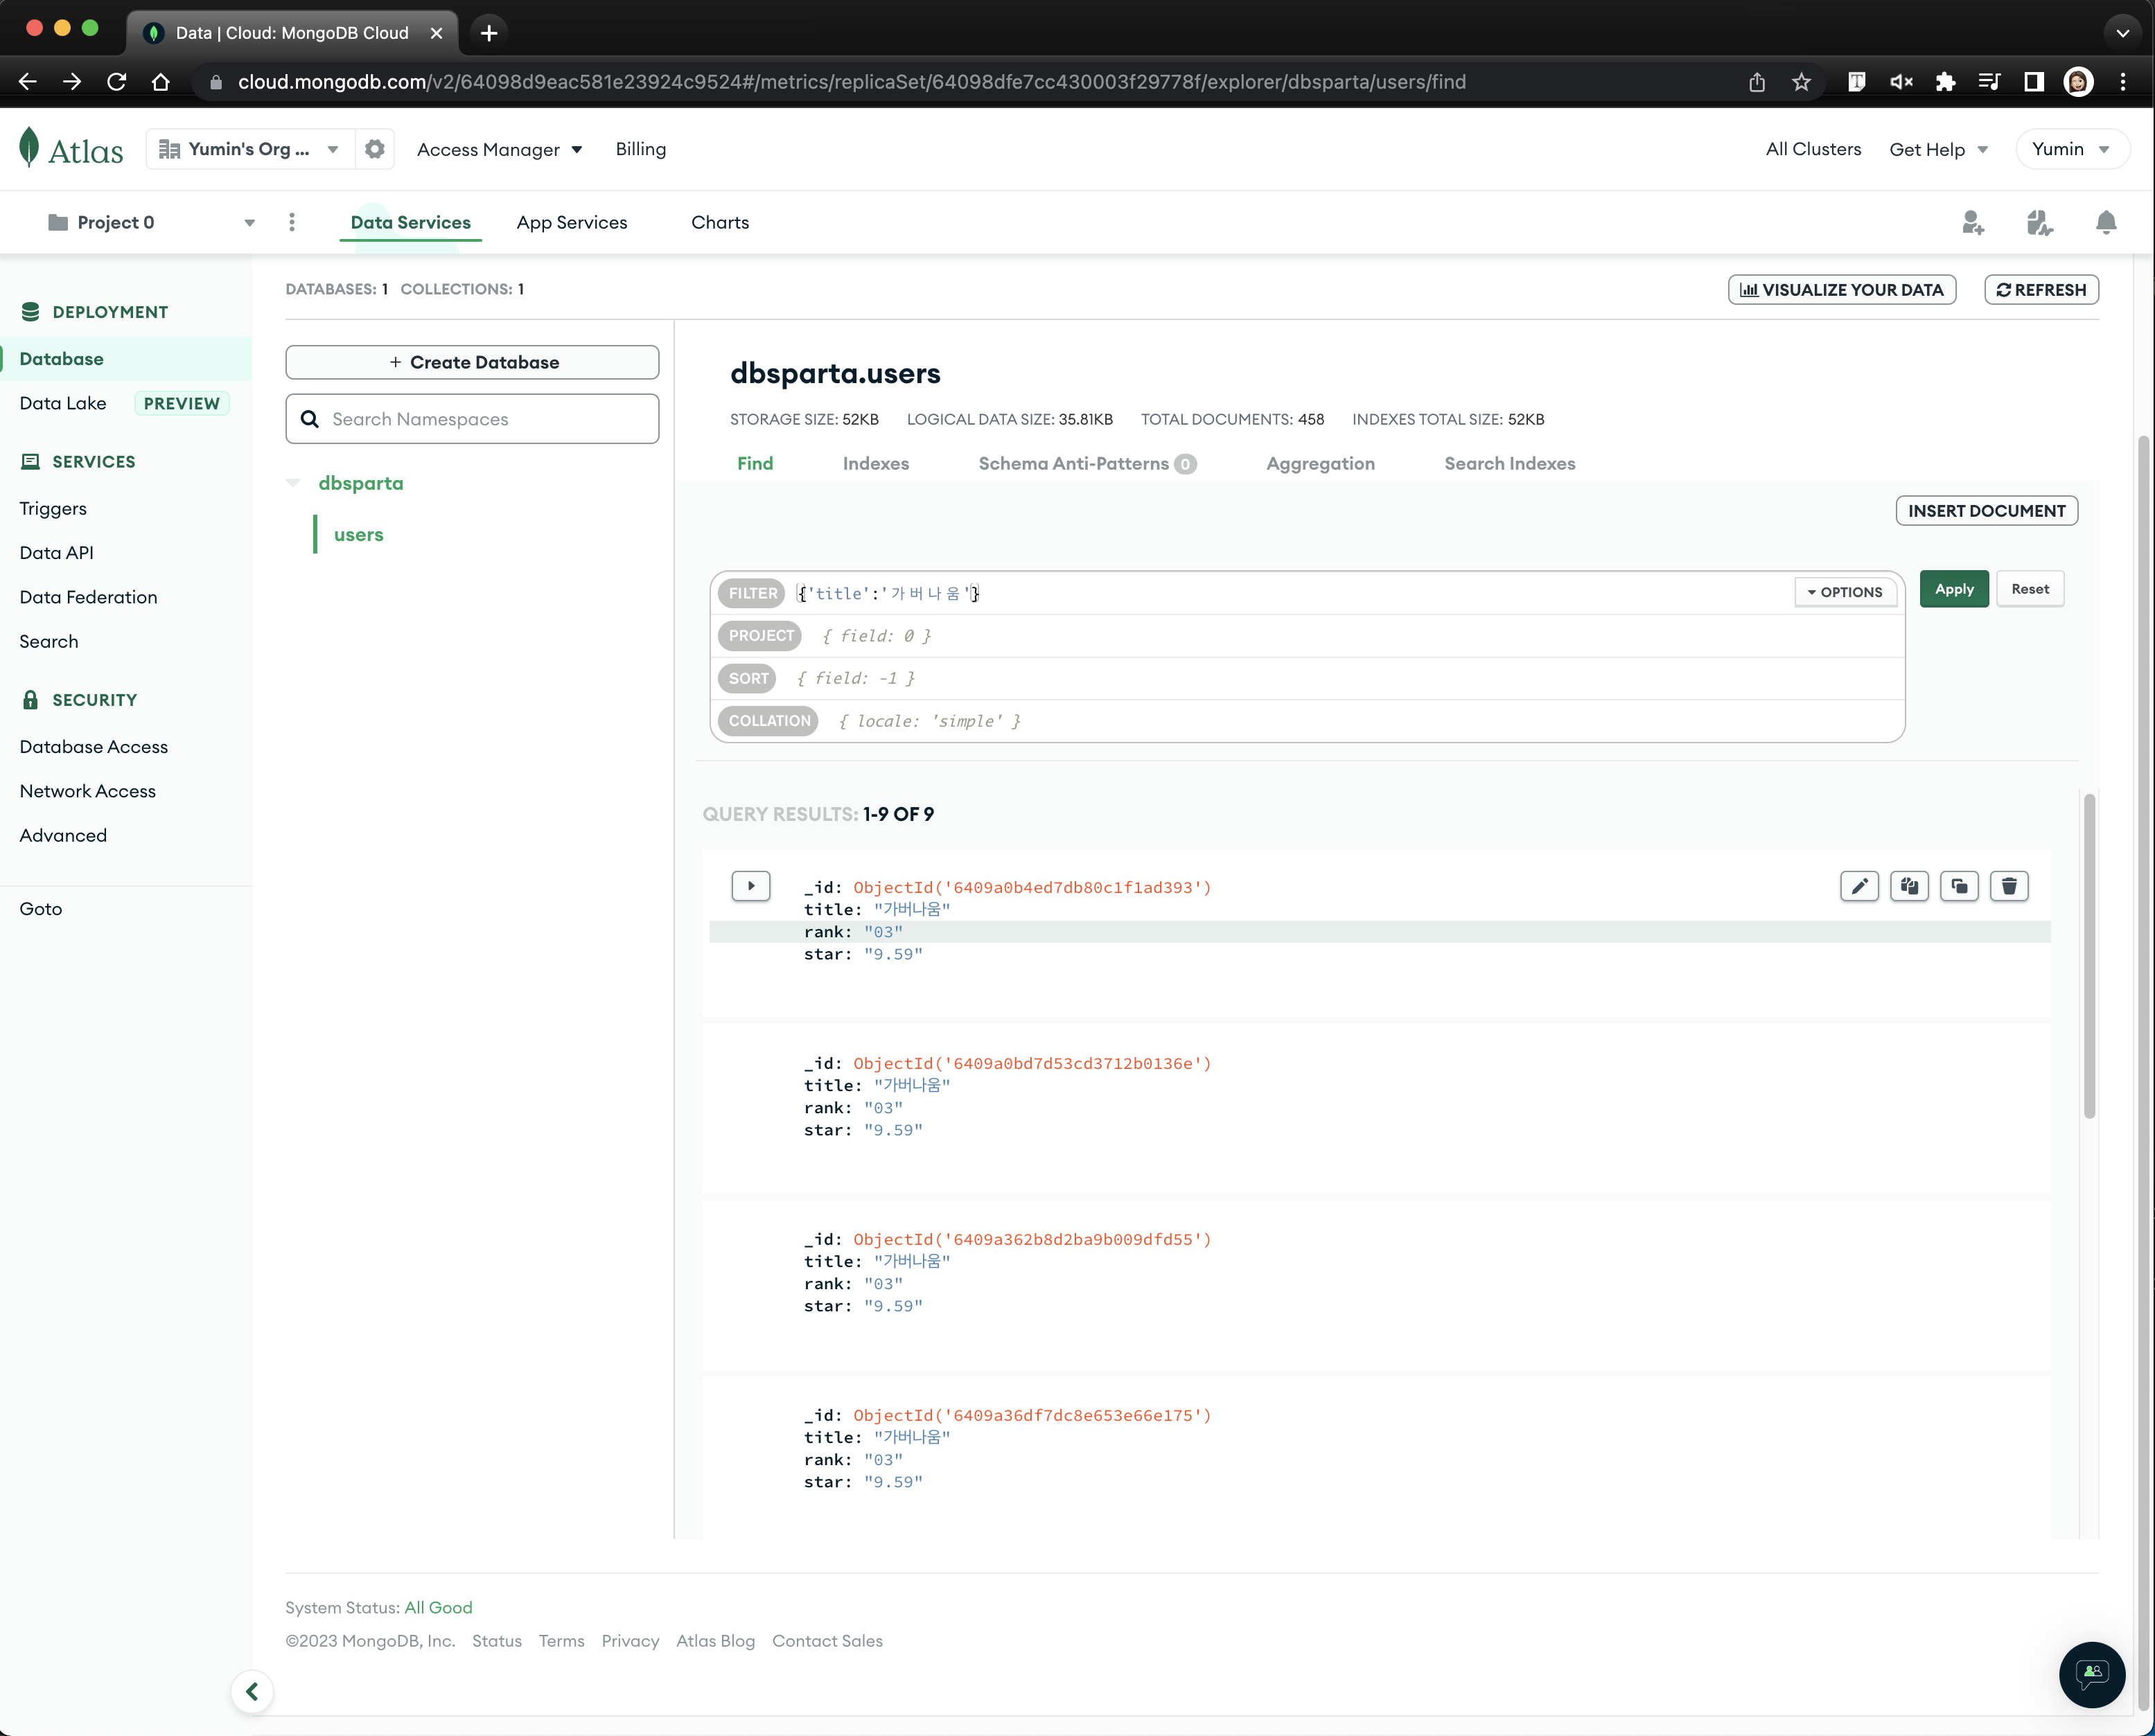Open Data Federation in sidebar

(x=89, y=597)
